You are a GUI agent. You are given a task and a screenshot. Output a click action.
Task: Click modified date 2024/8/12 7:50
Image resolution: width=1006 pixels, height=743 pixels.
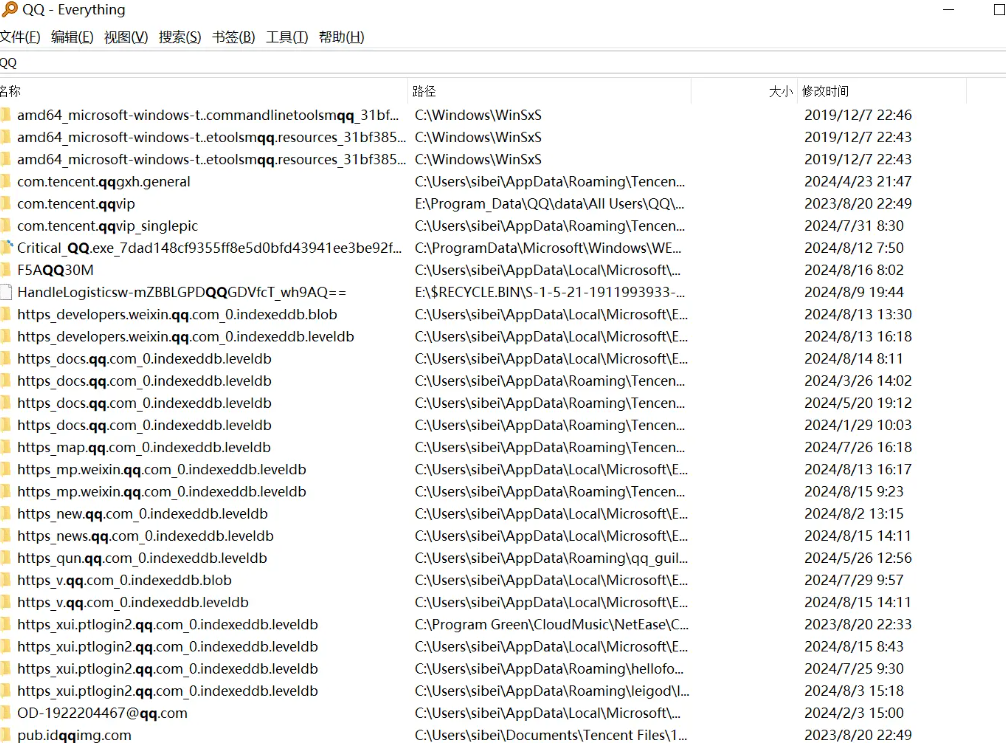(854, 248)
